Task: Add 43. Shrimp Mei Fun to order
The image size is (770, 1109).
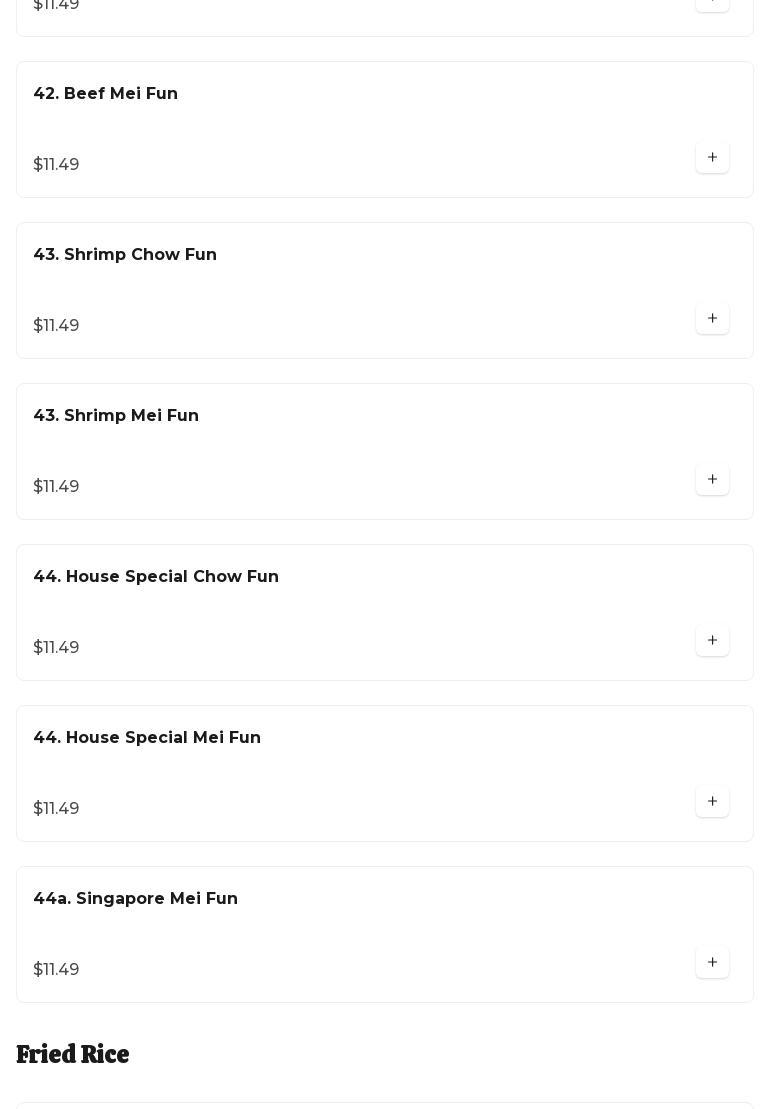Action: 712,479
